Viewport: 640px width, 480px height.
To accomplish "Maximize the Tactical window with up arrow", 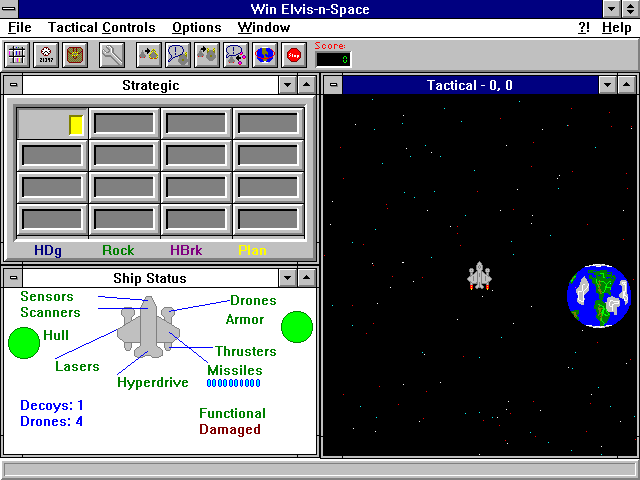I will (627, 85).
